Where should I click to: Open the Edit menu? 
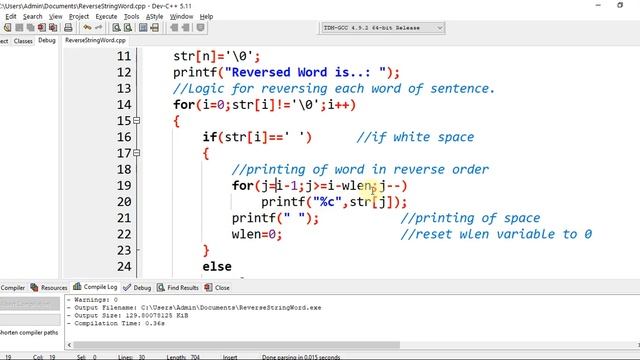11,16
